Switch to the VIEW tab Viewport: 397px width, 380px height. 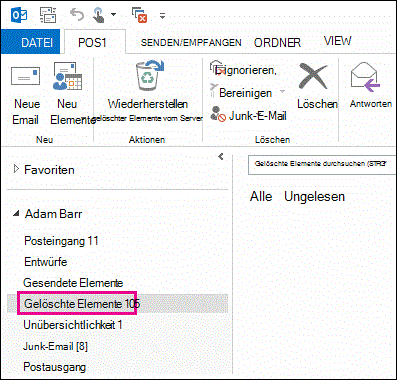click(x=337, y=41)
